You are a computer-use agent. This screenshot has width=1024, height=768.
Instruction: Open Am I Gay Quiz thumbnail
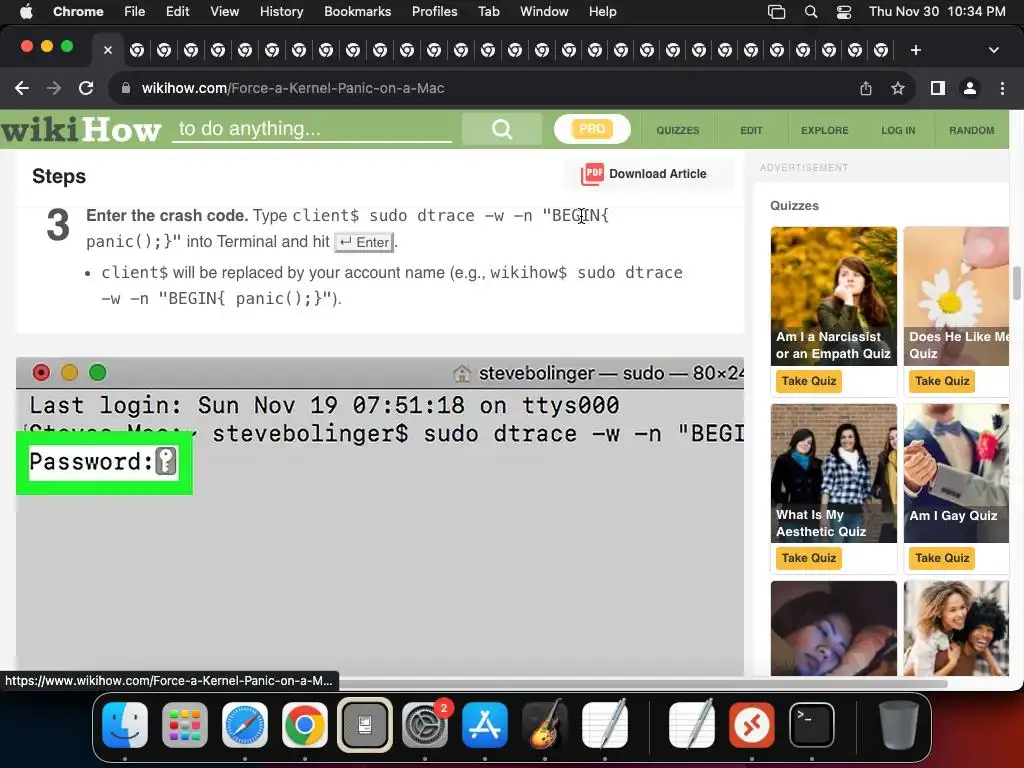click(956, 473)
